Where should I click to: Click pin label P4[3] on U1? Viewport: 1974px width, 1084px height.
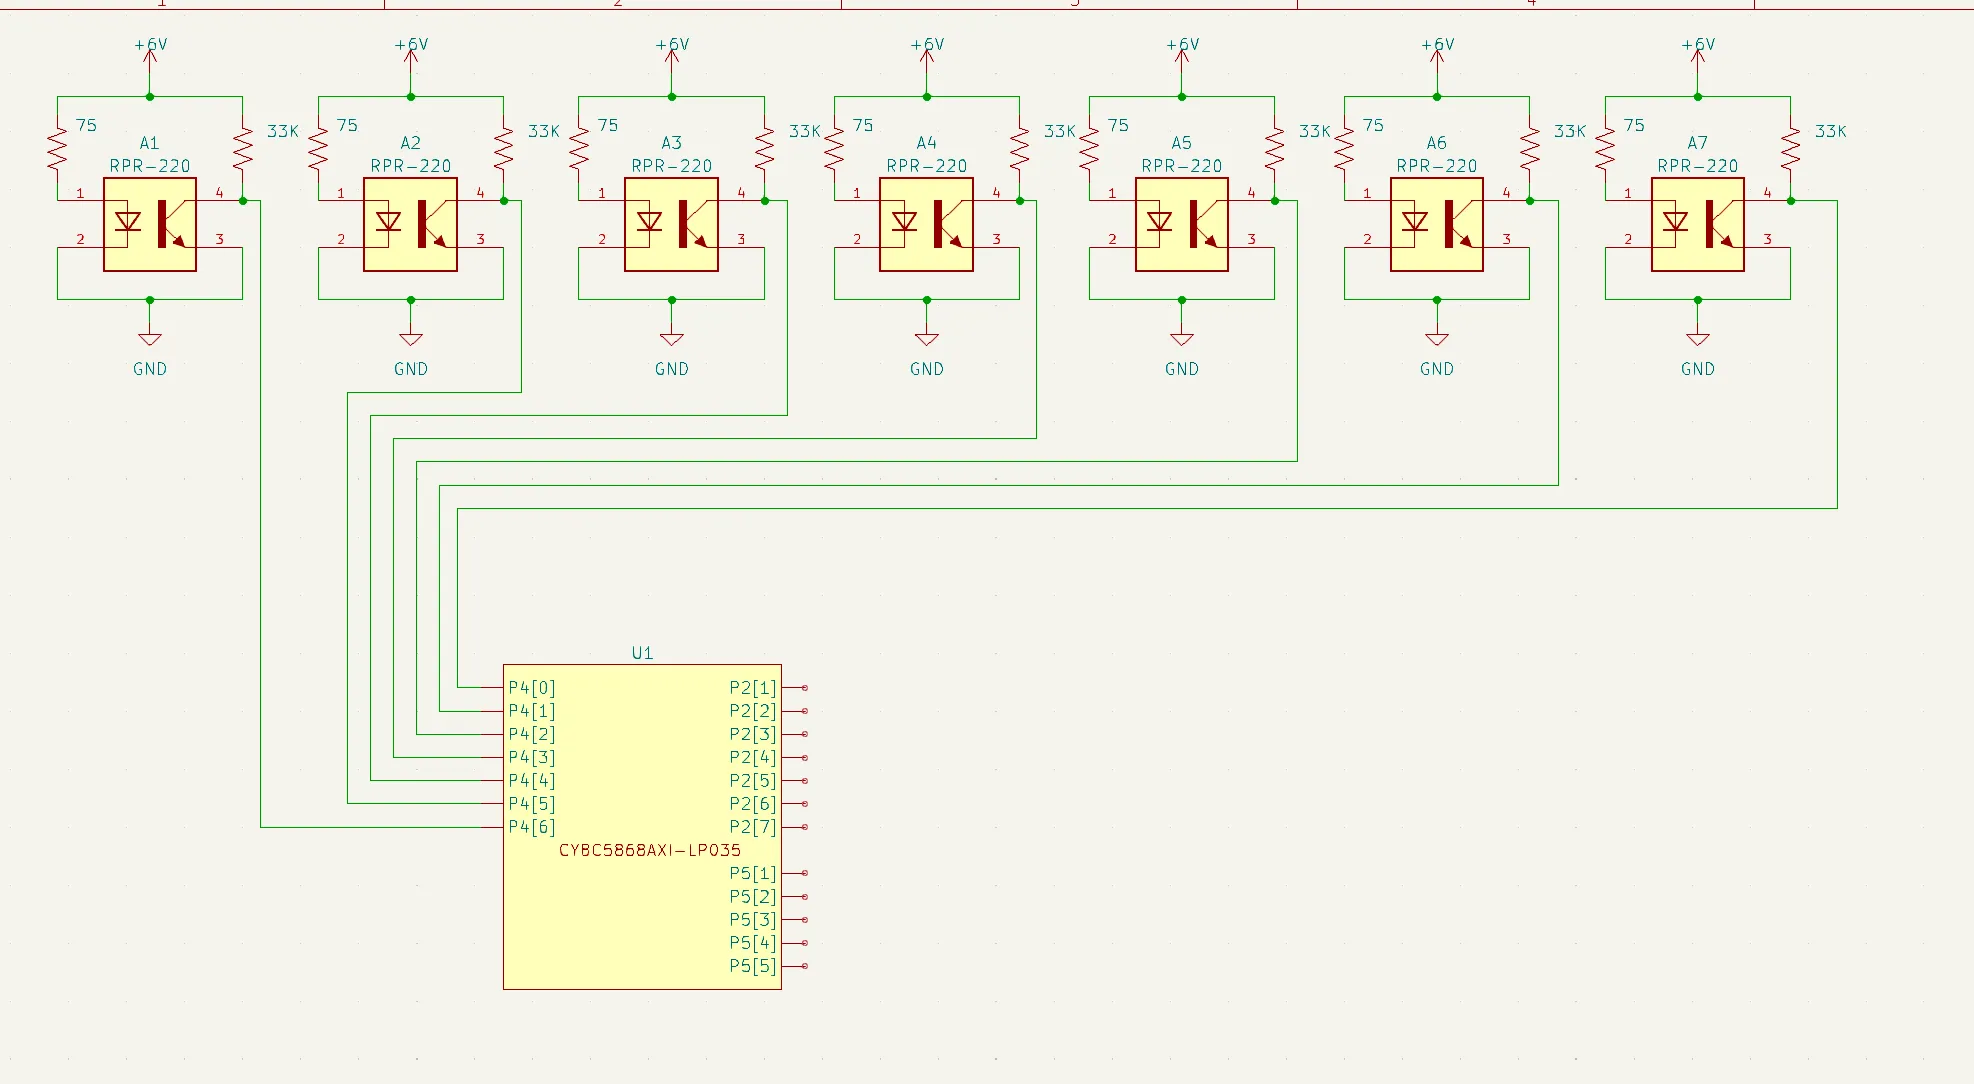531,758
